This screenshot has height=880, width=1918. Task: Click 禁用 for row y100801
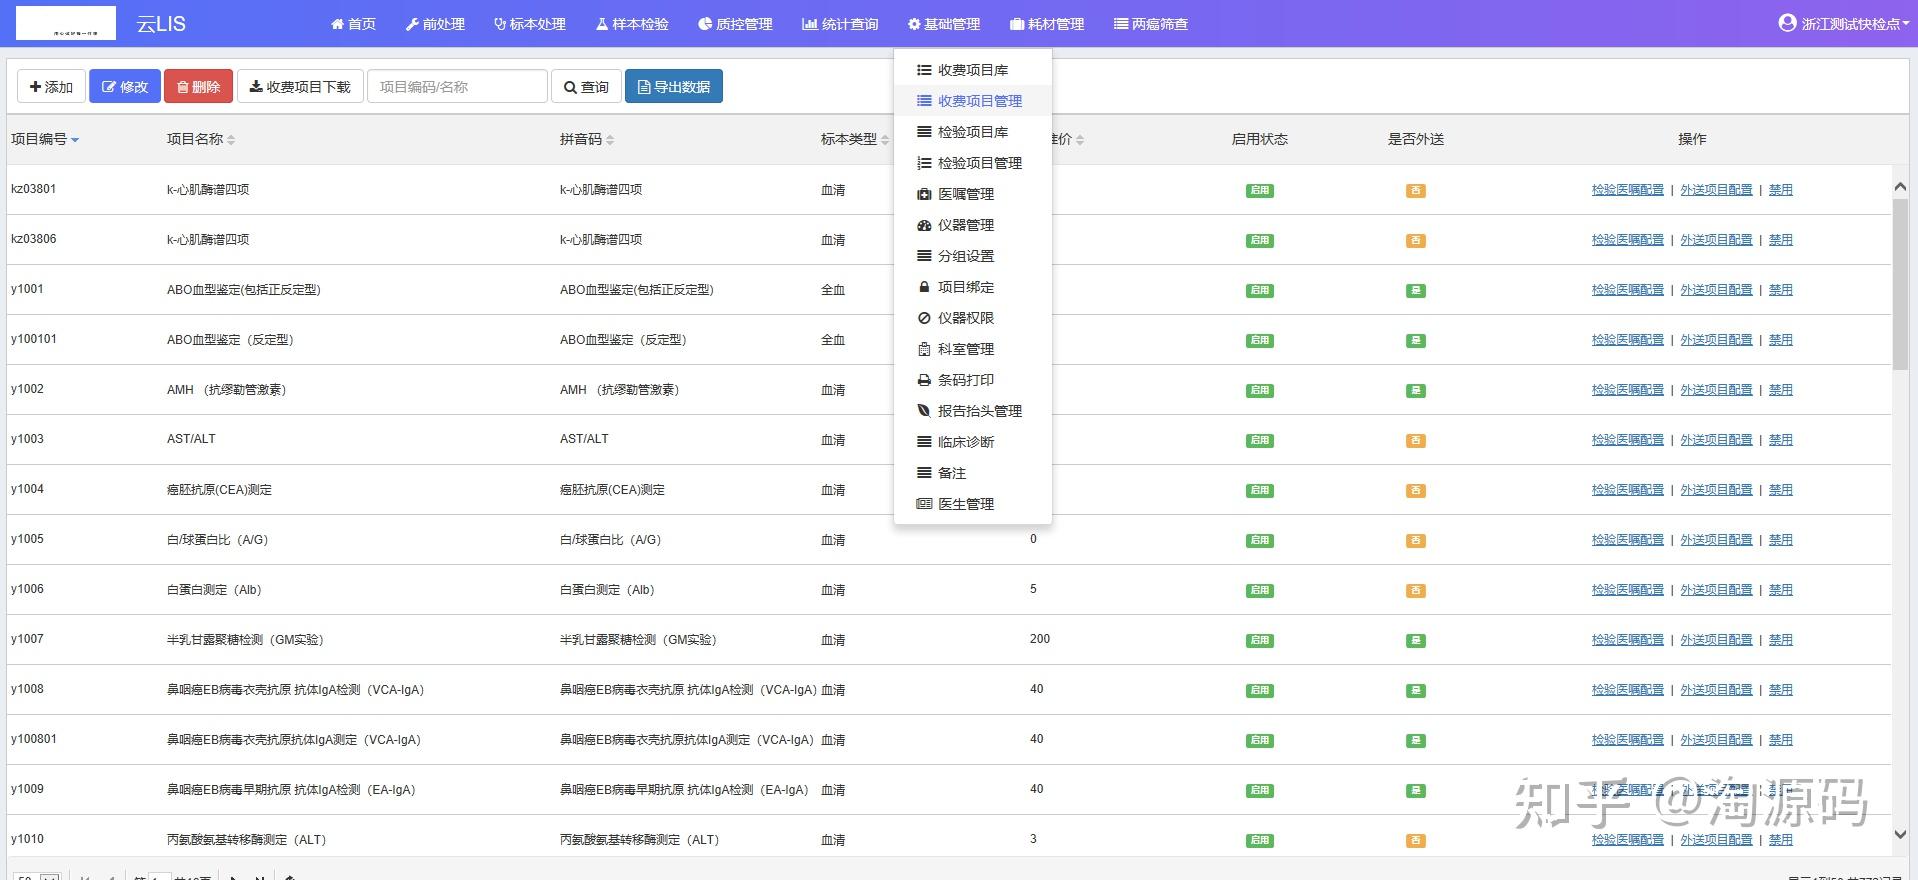(1781, 740)
